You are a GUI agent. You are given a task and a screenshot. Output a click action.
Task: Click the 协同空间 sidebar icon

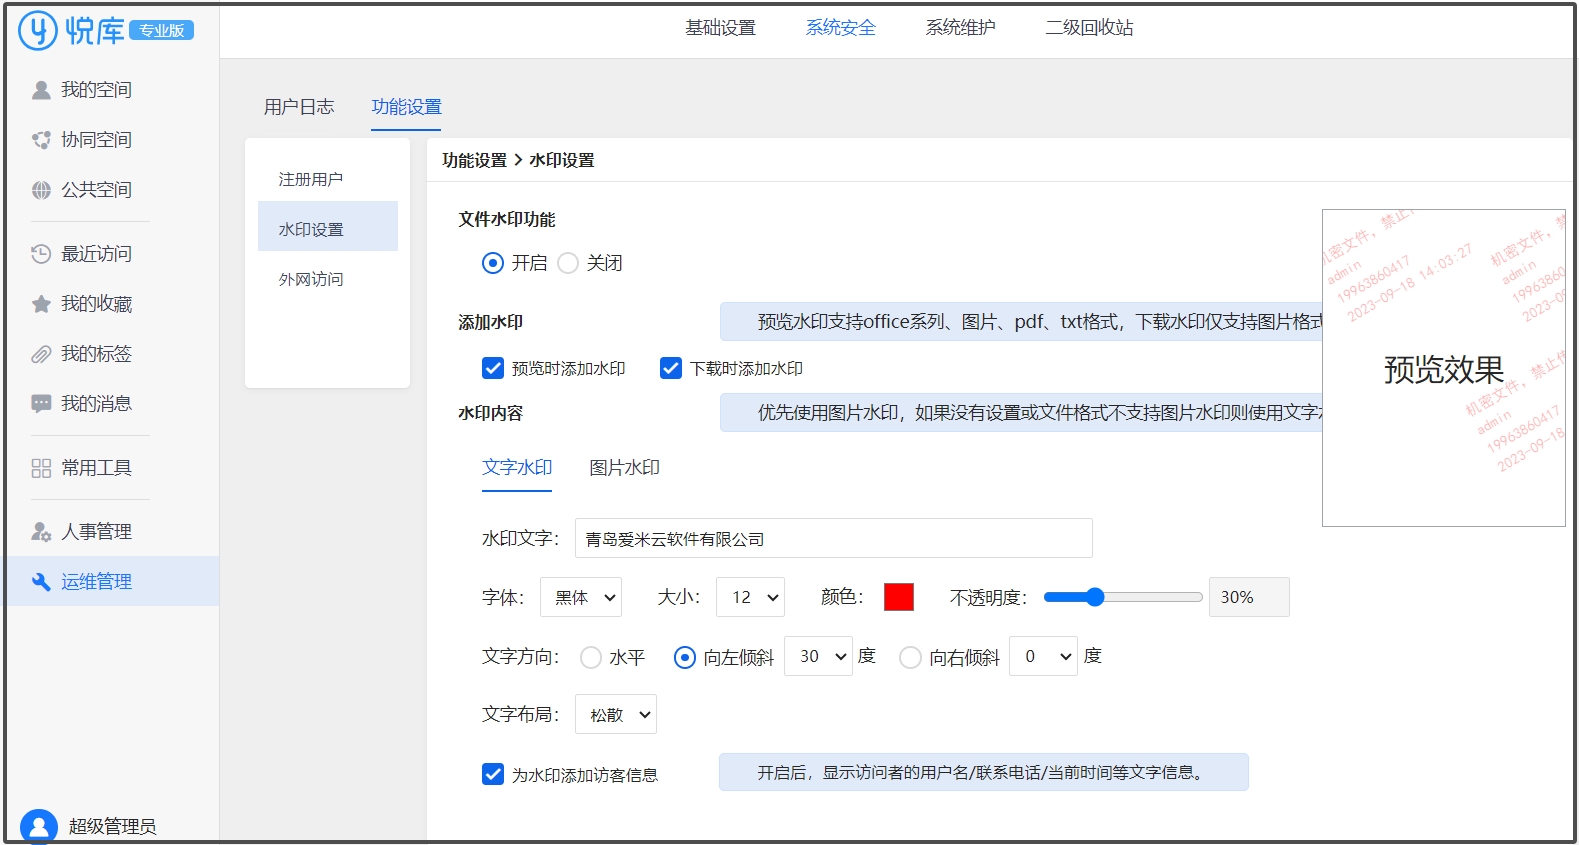tap(41, 140)
